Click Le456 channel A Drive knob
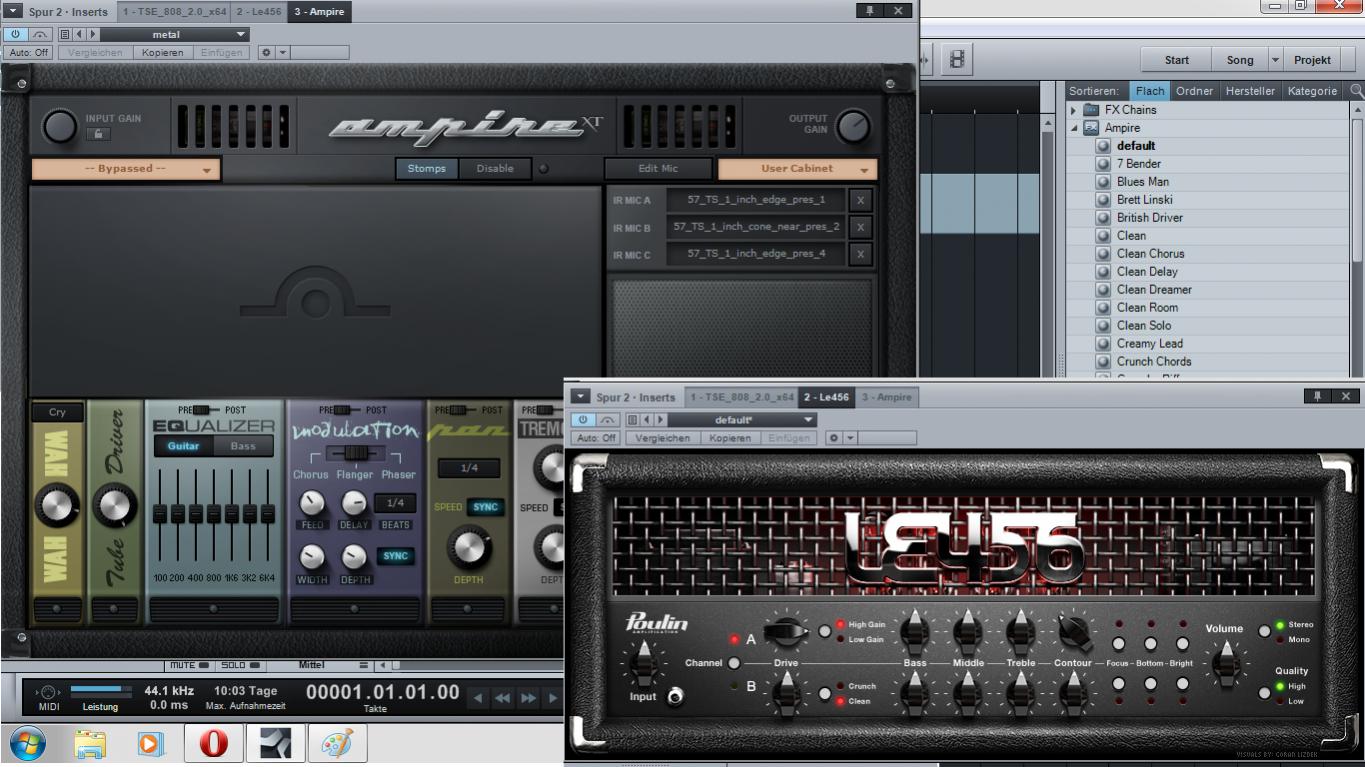 786,631
